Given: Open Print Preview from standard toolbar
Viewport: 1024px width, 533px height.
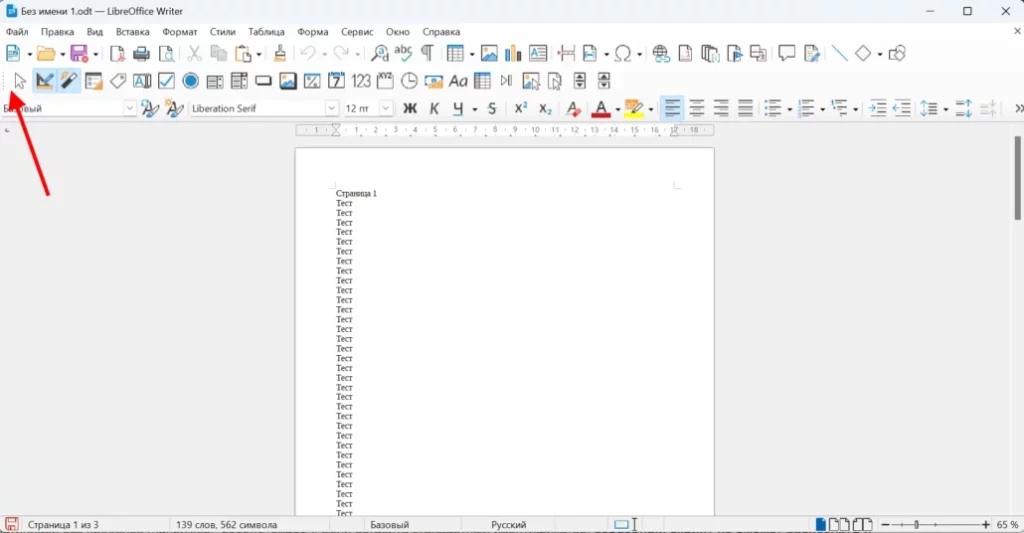Looking at the screenshot, I should pyautogui.click(x=166, y=54).
